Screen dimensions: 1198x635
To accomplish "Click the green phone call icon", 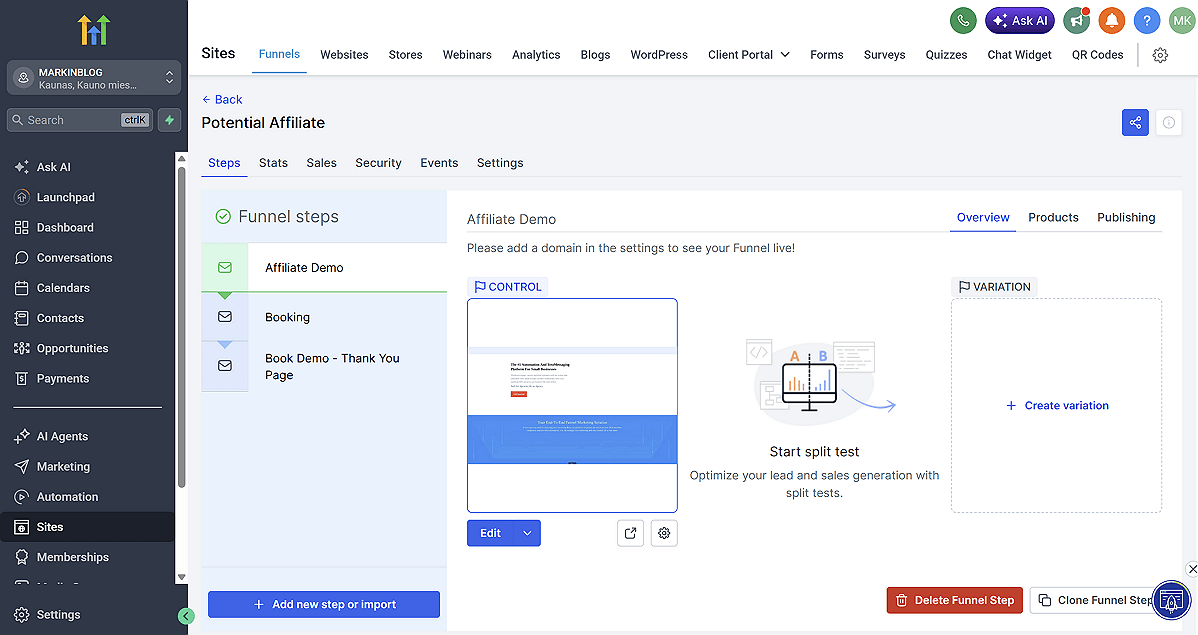I will 963,21.
